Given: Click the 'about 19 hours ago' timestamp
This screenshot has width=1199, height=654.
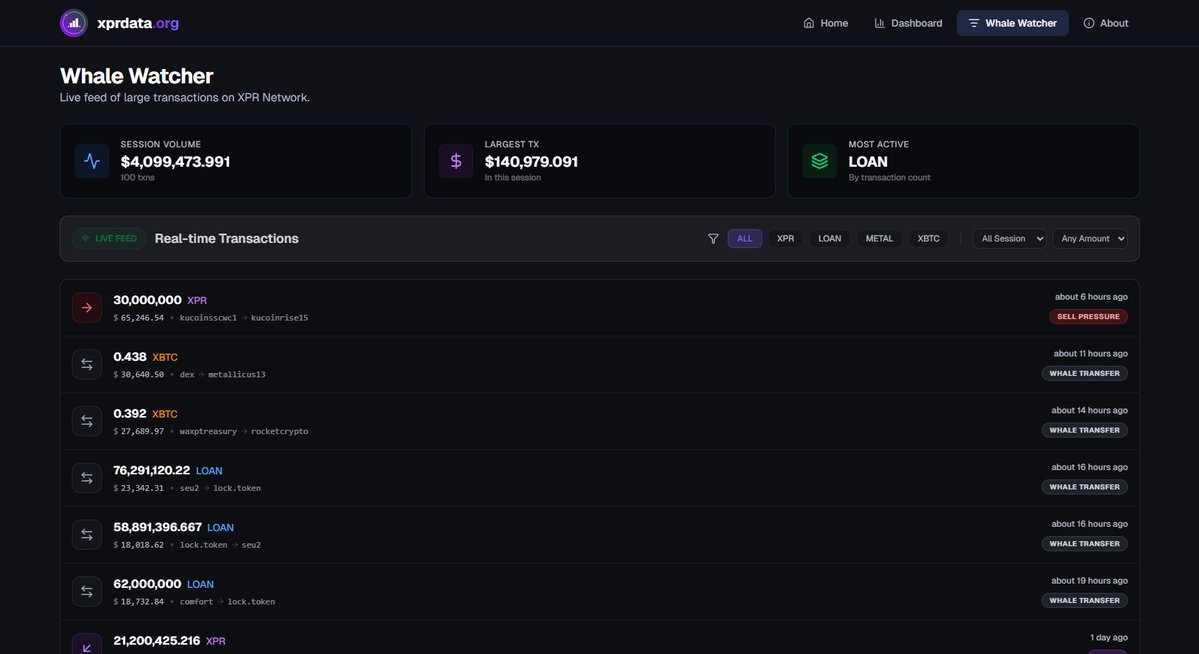Looking at the screenshot, I should point(1090,581).
